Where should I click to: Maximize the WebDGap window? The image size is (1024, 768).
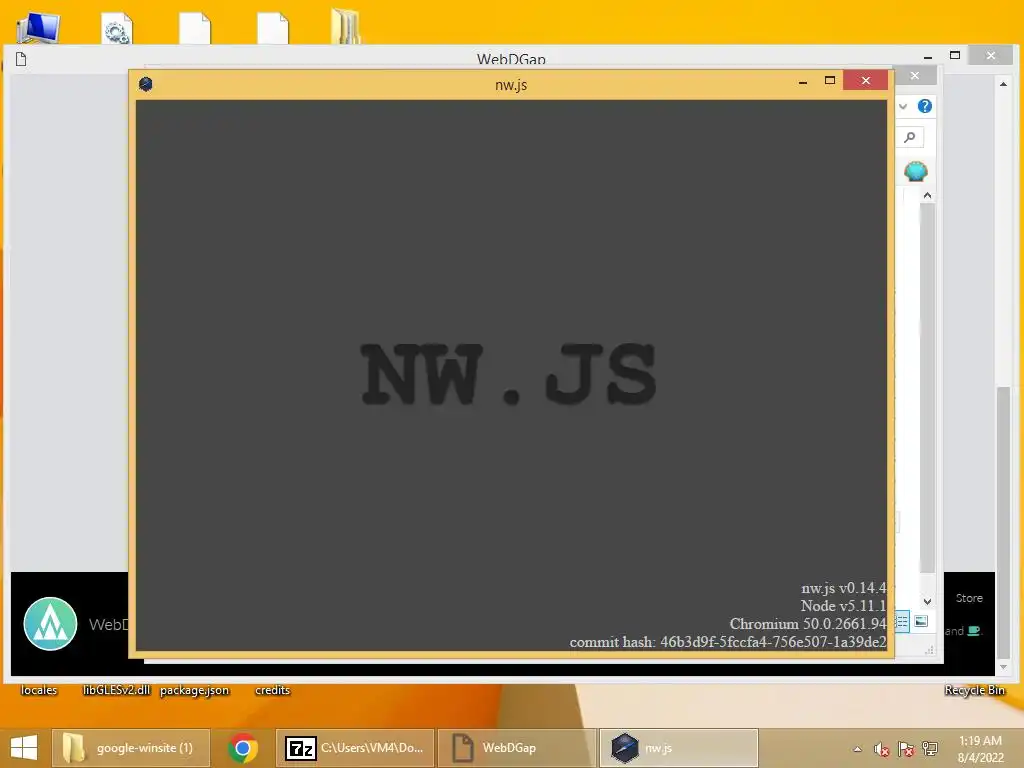click(954, 56)
